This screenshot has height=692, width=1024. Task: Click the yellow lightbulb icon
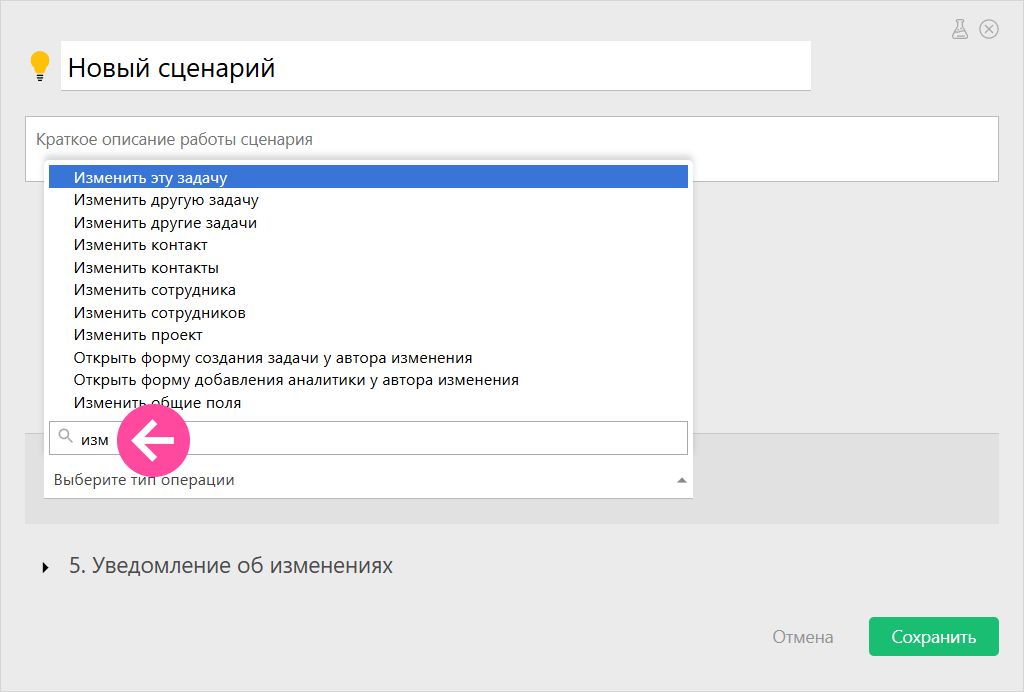click(40, 66)
